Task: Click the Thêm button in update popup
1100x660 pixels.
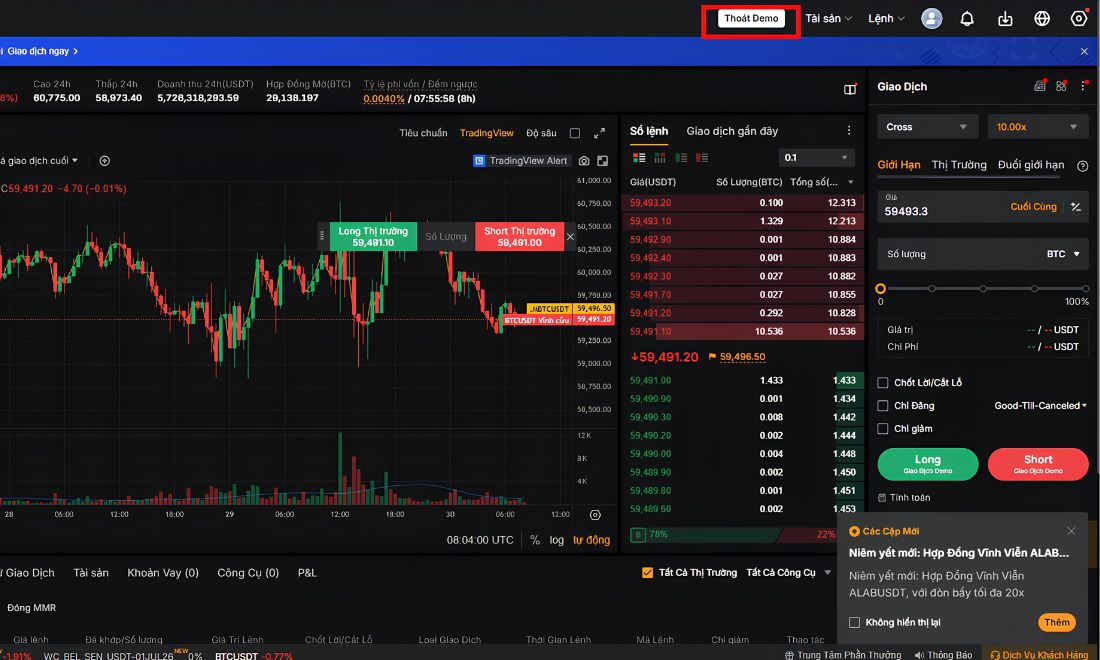Action: [x=1057, y=622]
